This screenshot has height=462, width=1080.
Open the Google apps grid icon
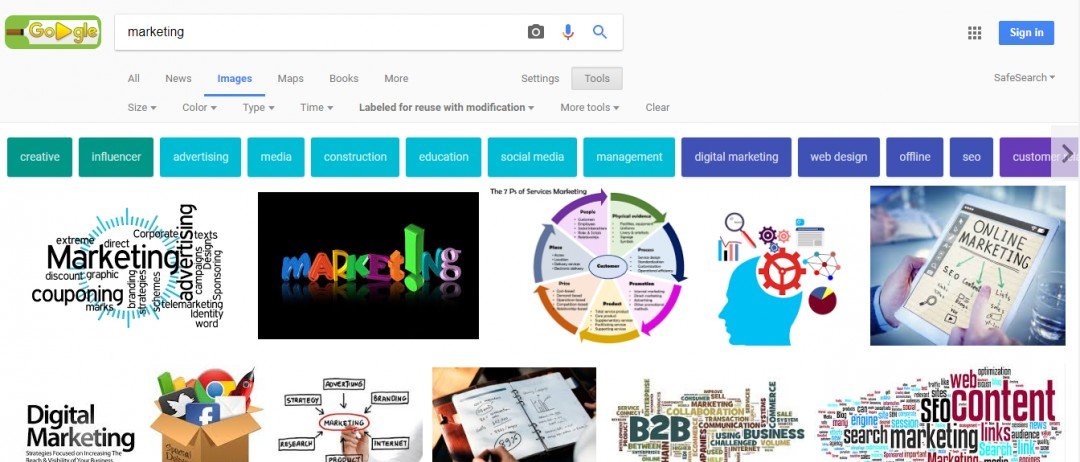tap(974, 33)
